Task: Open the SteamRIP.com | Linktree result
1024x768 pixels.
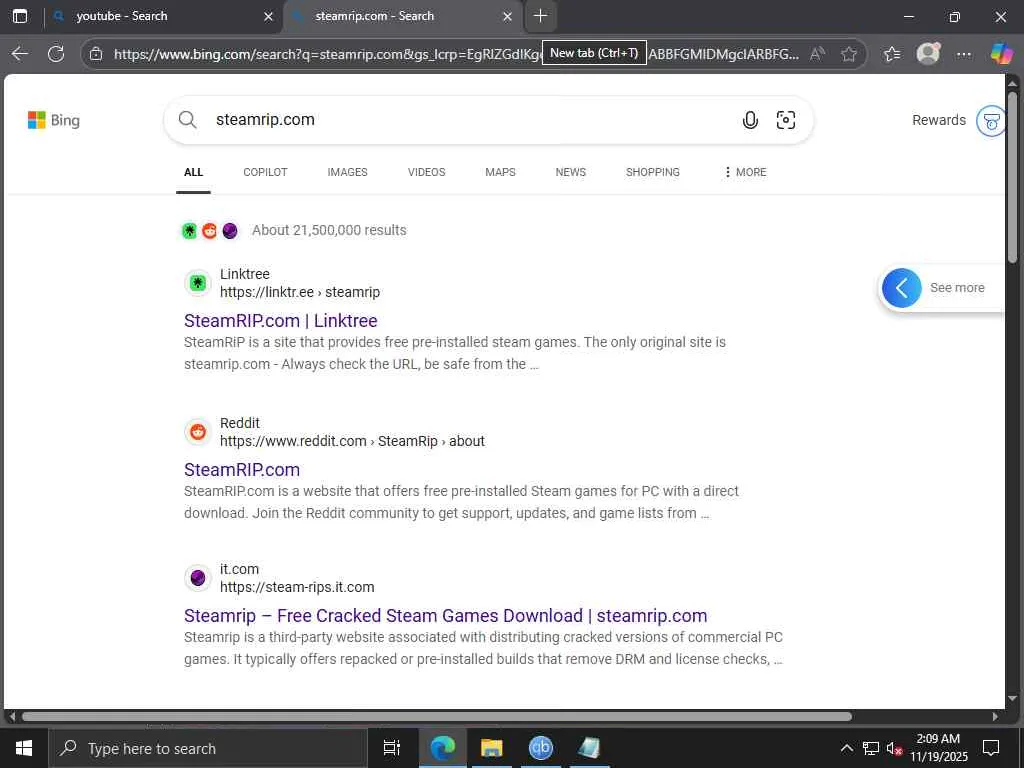Action: tap(281, 321)
